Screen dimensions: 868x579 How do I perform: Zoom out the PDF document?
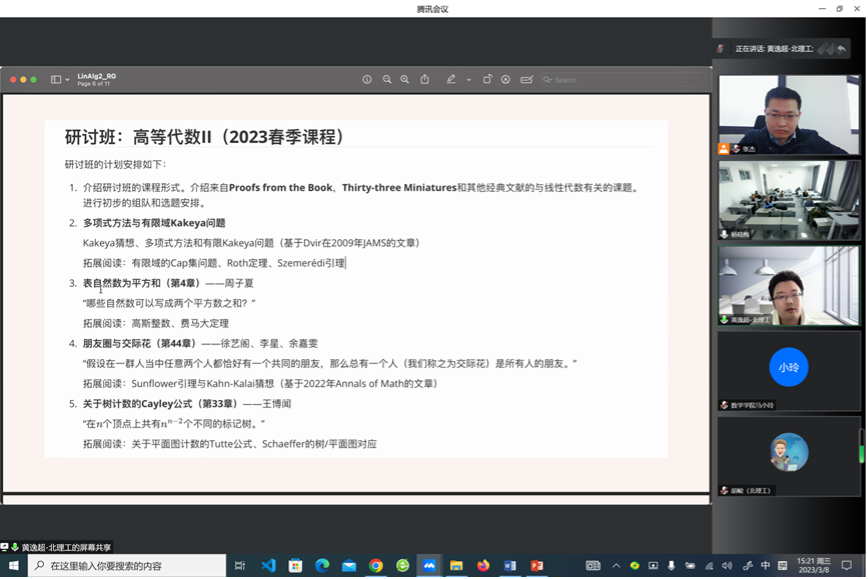click(x=387, y=80)
